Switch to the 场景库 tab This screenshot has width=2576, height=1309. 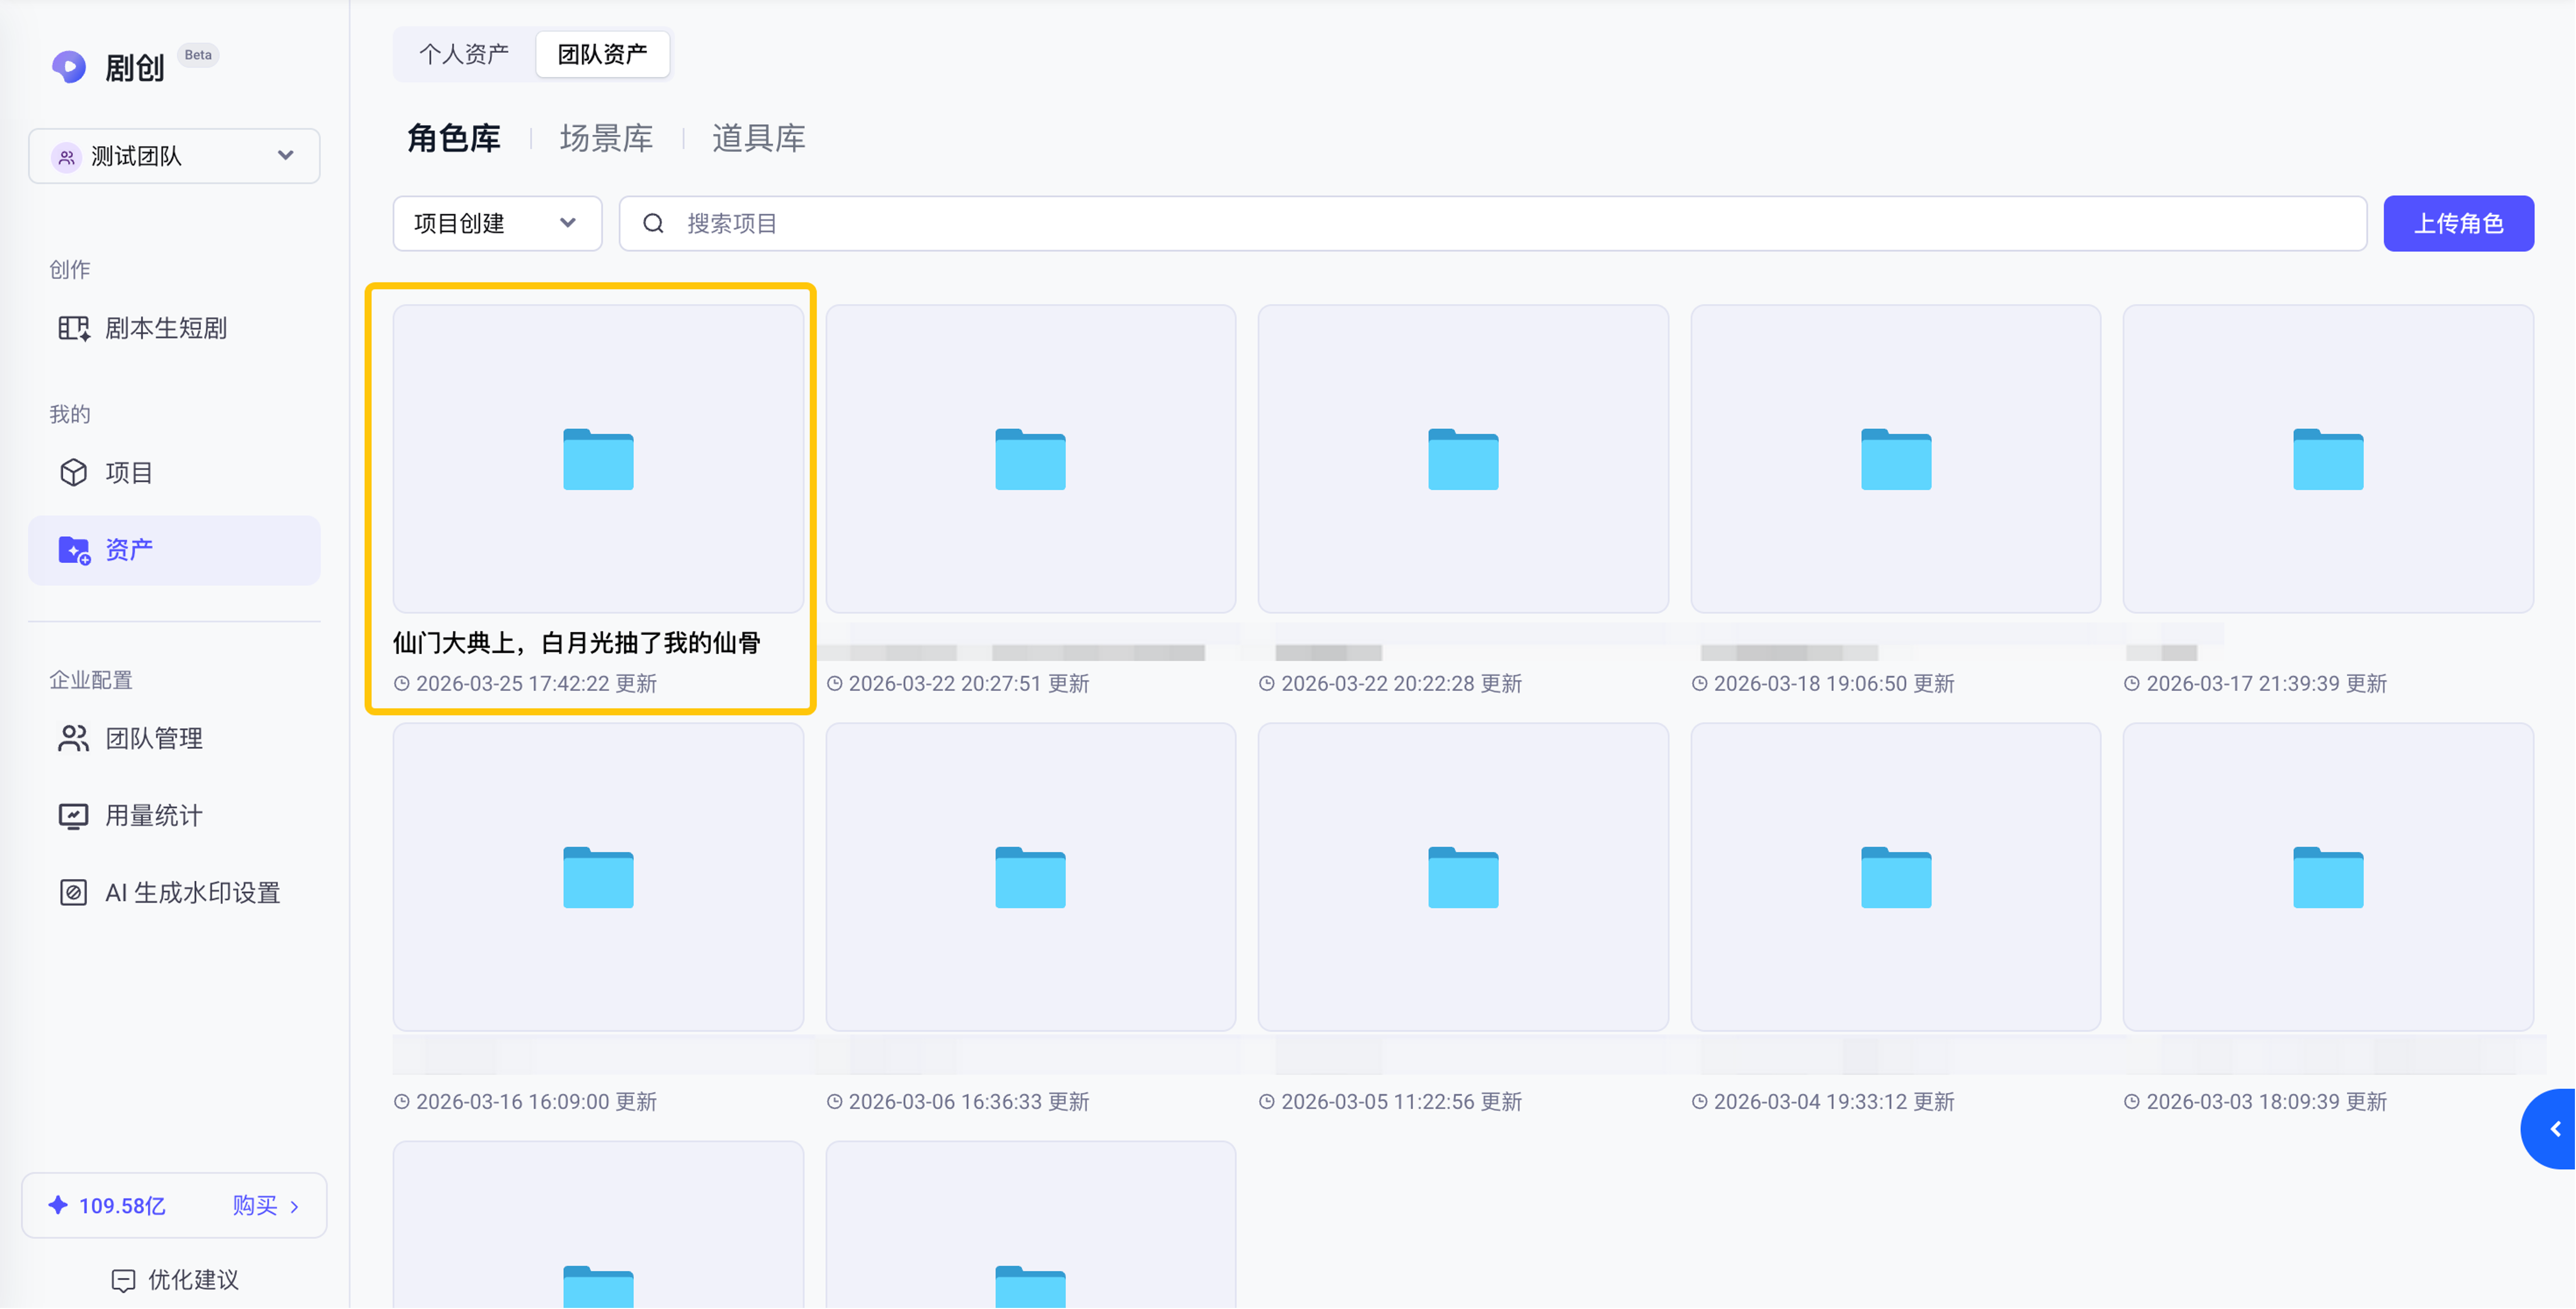click(x=606, y=138)
